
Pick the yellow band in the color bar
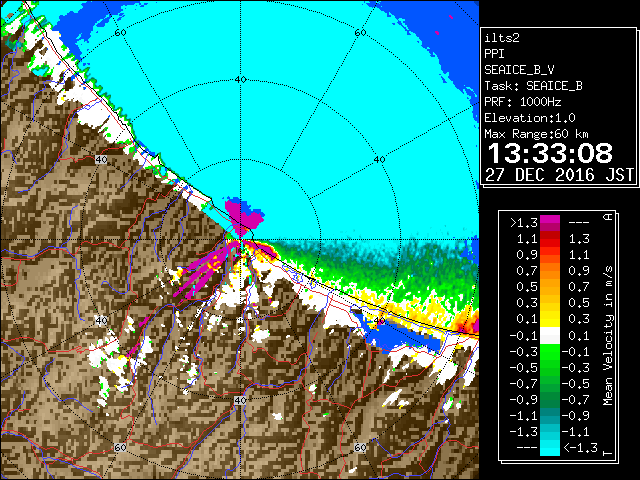point(550,318)
